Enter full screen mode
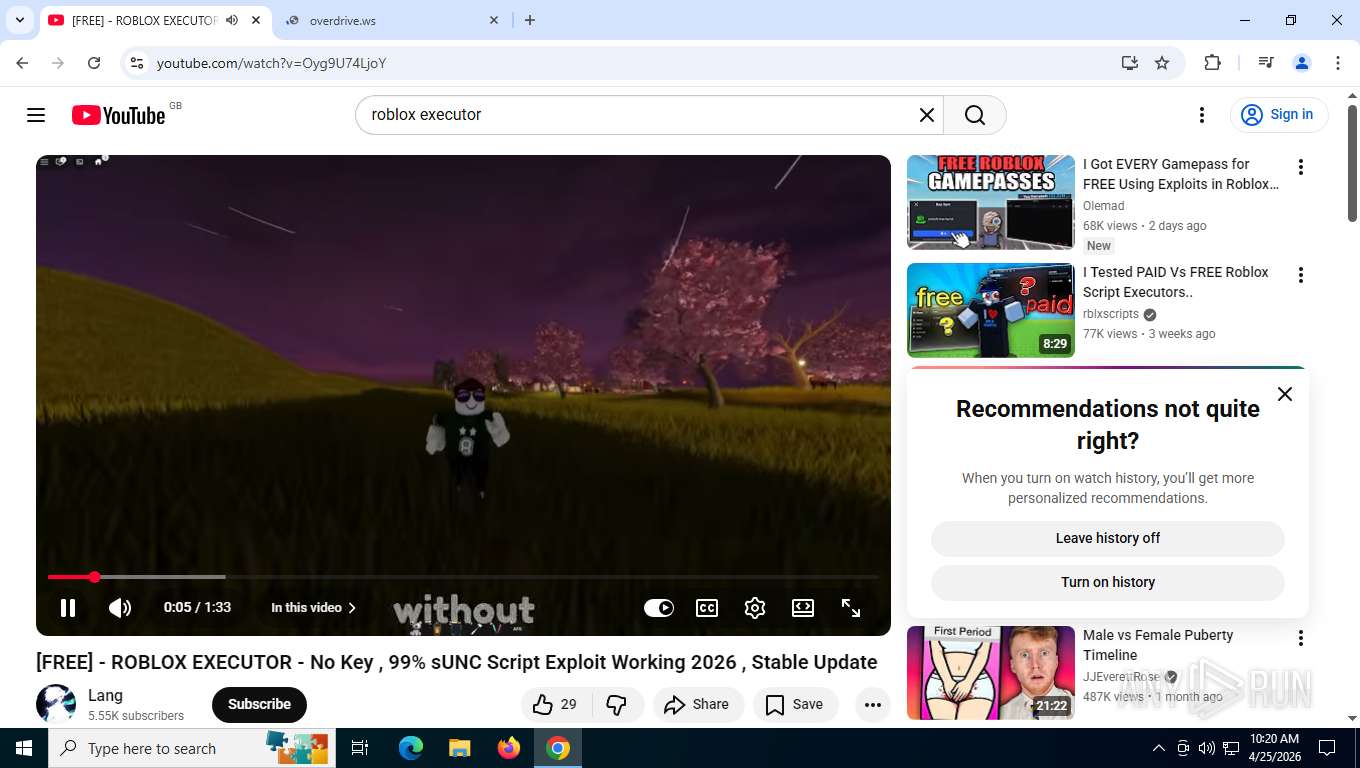Screen dimensions: 1360x768 click(851, 607)
